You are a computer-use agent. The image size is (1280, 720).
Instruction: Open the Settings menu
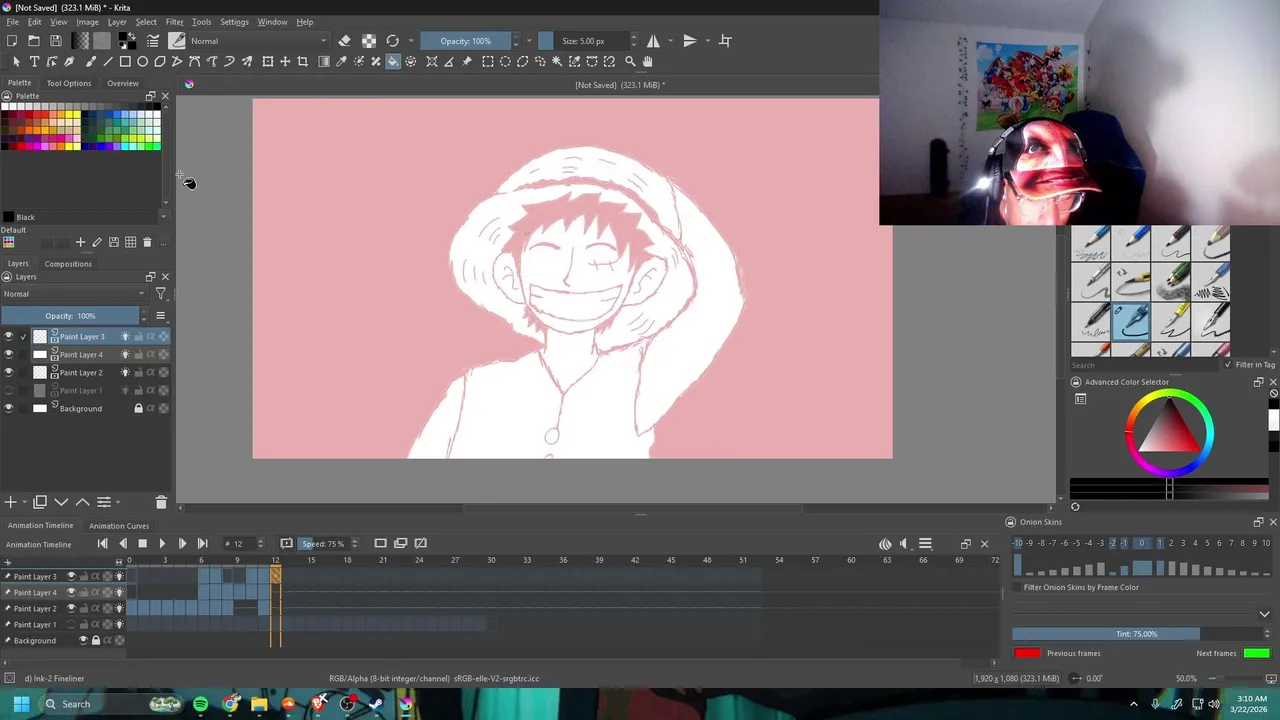pos(234,22)
